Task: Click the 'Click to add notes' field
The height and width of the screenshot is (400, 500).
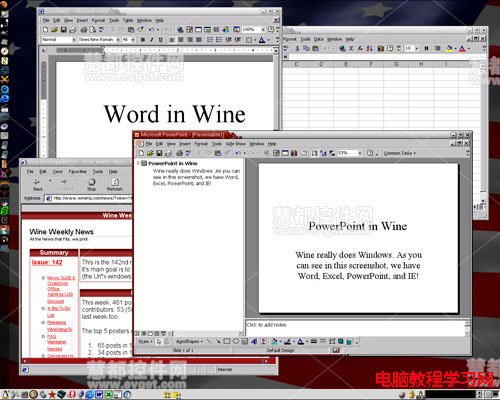Action: click(x=355, y=328)
